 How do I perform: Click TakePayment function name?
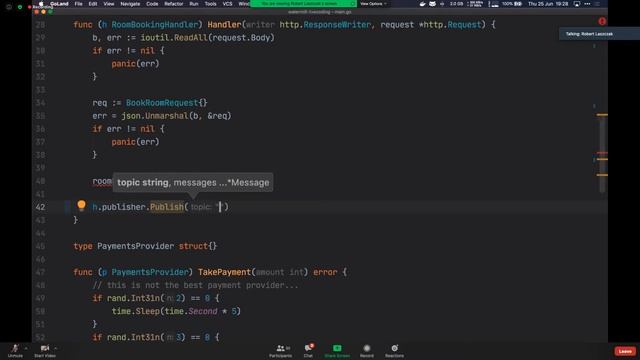(x=224, y=272)
